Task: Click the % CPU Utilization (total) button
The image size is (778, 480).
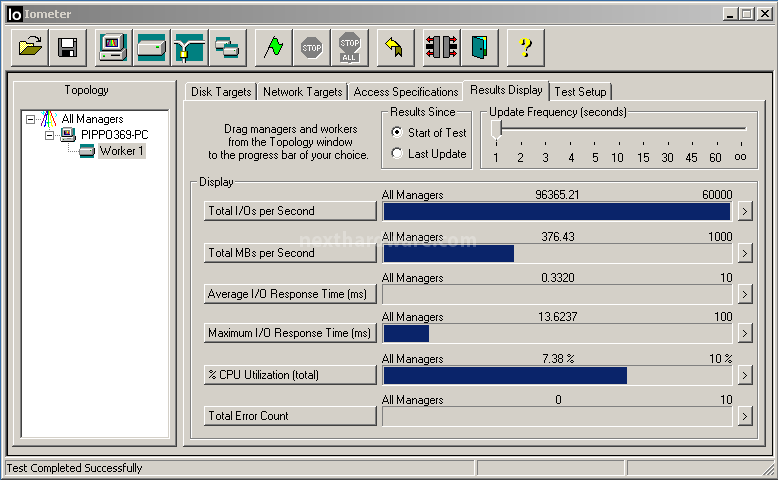Action: pos(290,375)
